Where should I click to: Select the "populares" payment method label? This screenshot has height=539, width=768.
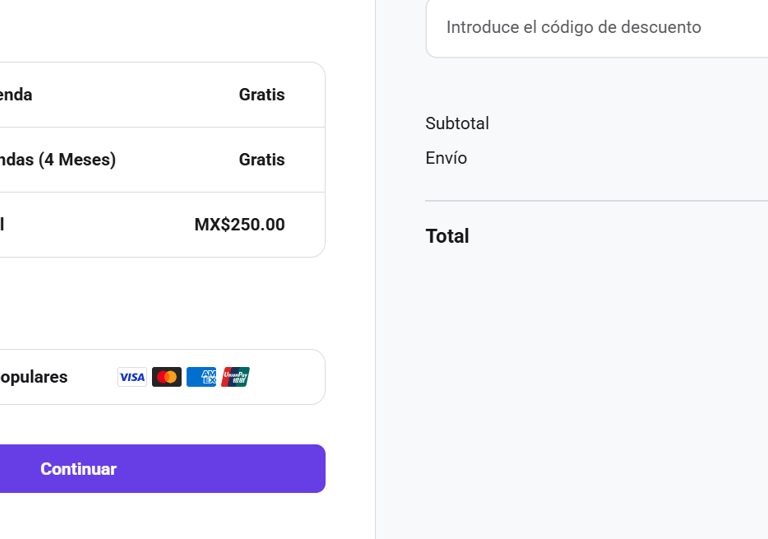[x=34, y=377]
